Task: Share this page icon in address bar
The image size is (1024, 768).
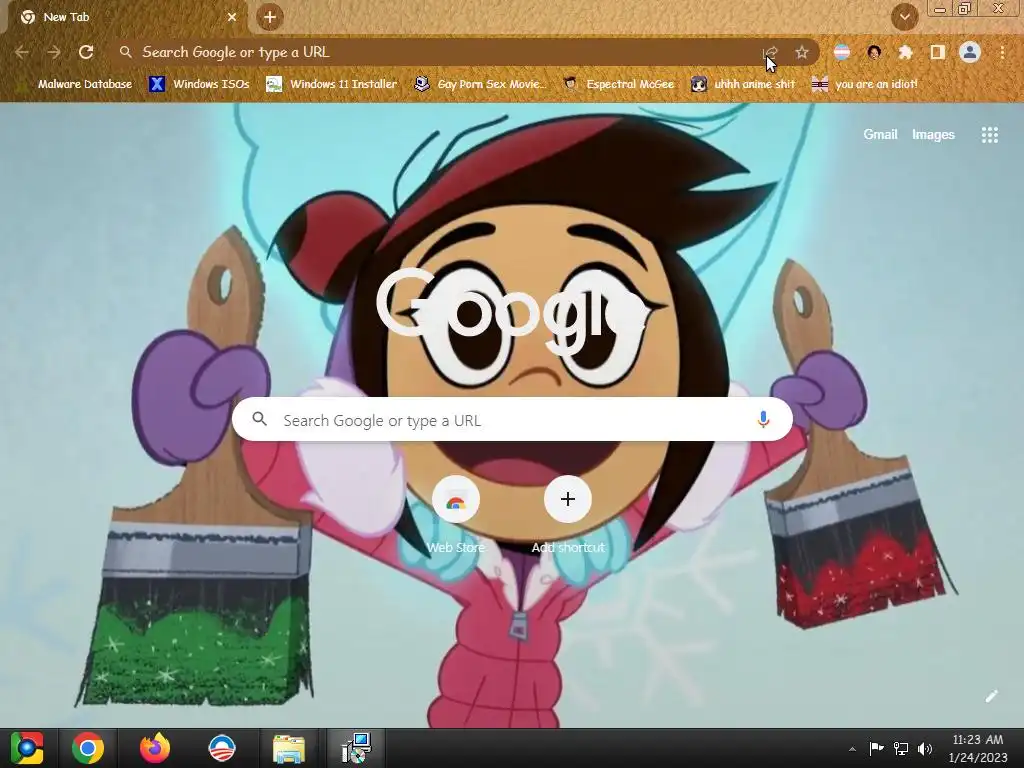Action: pyautogui.click(x=771, y=52)
